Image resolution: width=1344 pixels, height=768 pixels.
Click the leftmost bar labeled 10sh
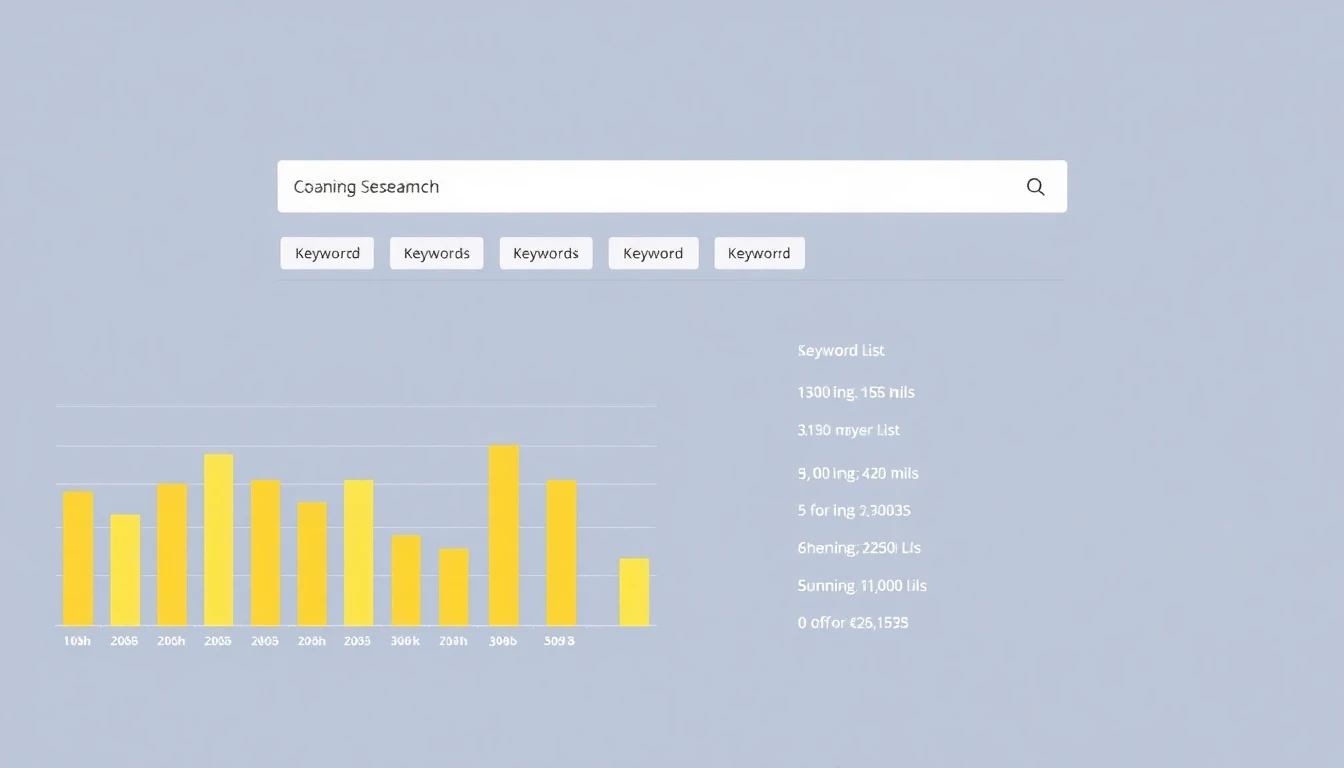pos(78,558)
